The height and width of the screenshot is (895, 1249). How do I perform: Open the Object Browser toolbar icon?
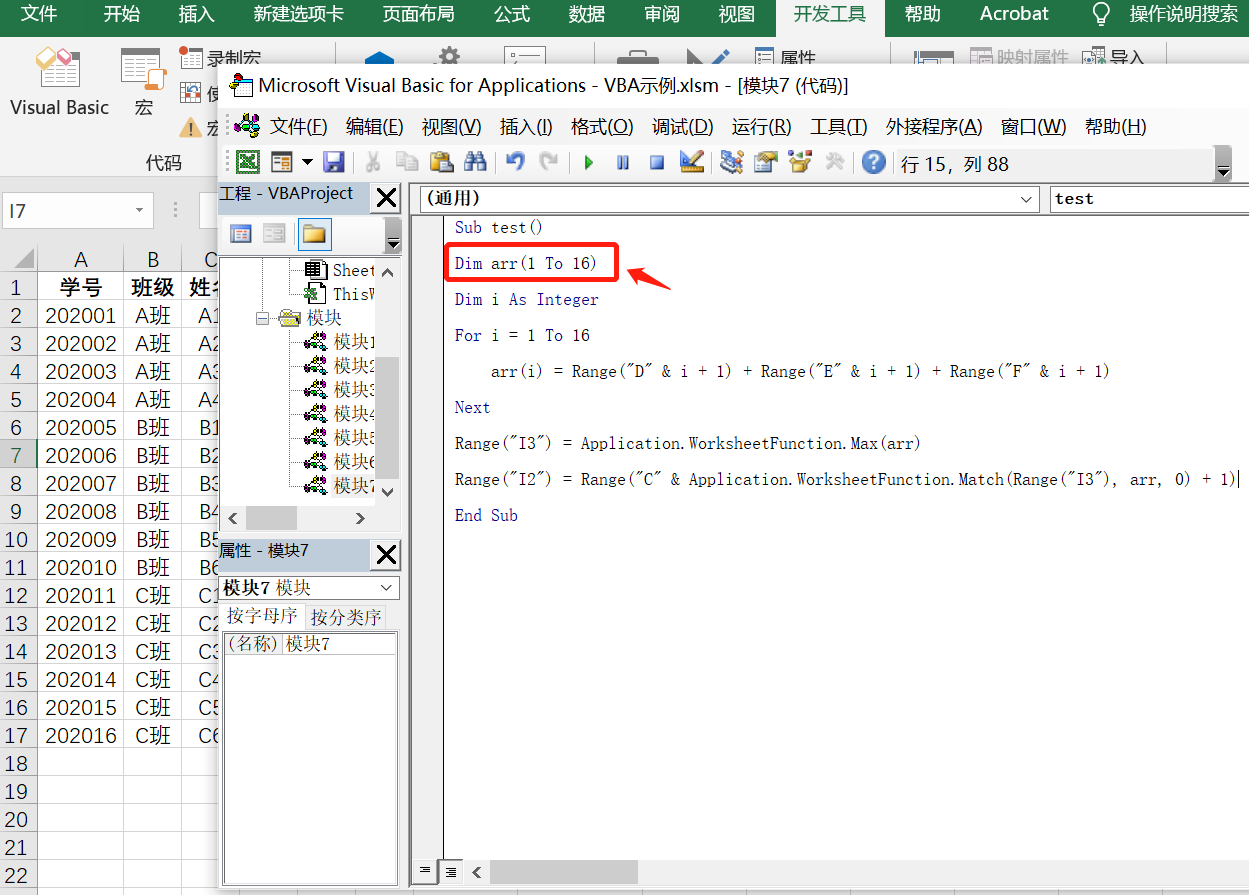click(800, 162)
